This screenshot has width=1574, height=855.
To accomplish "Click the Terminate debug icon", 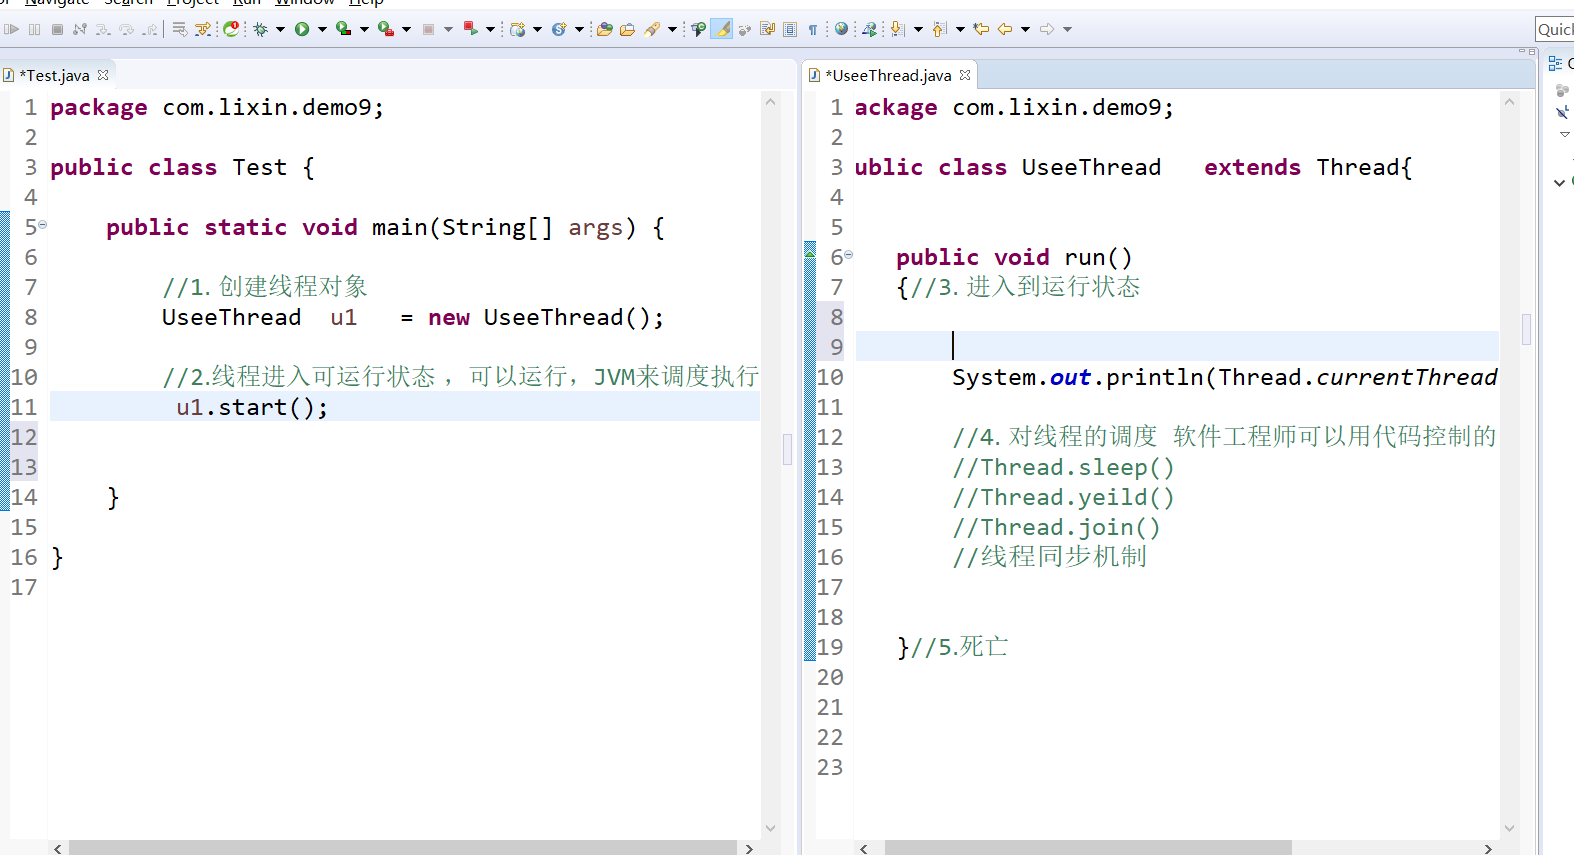I will click(57, 29).
